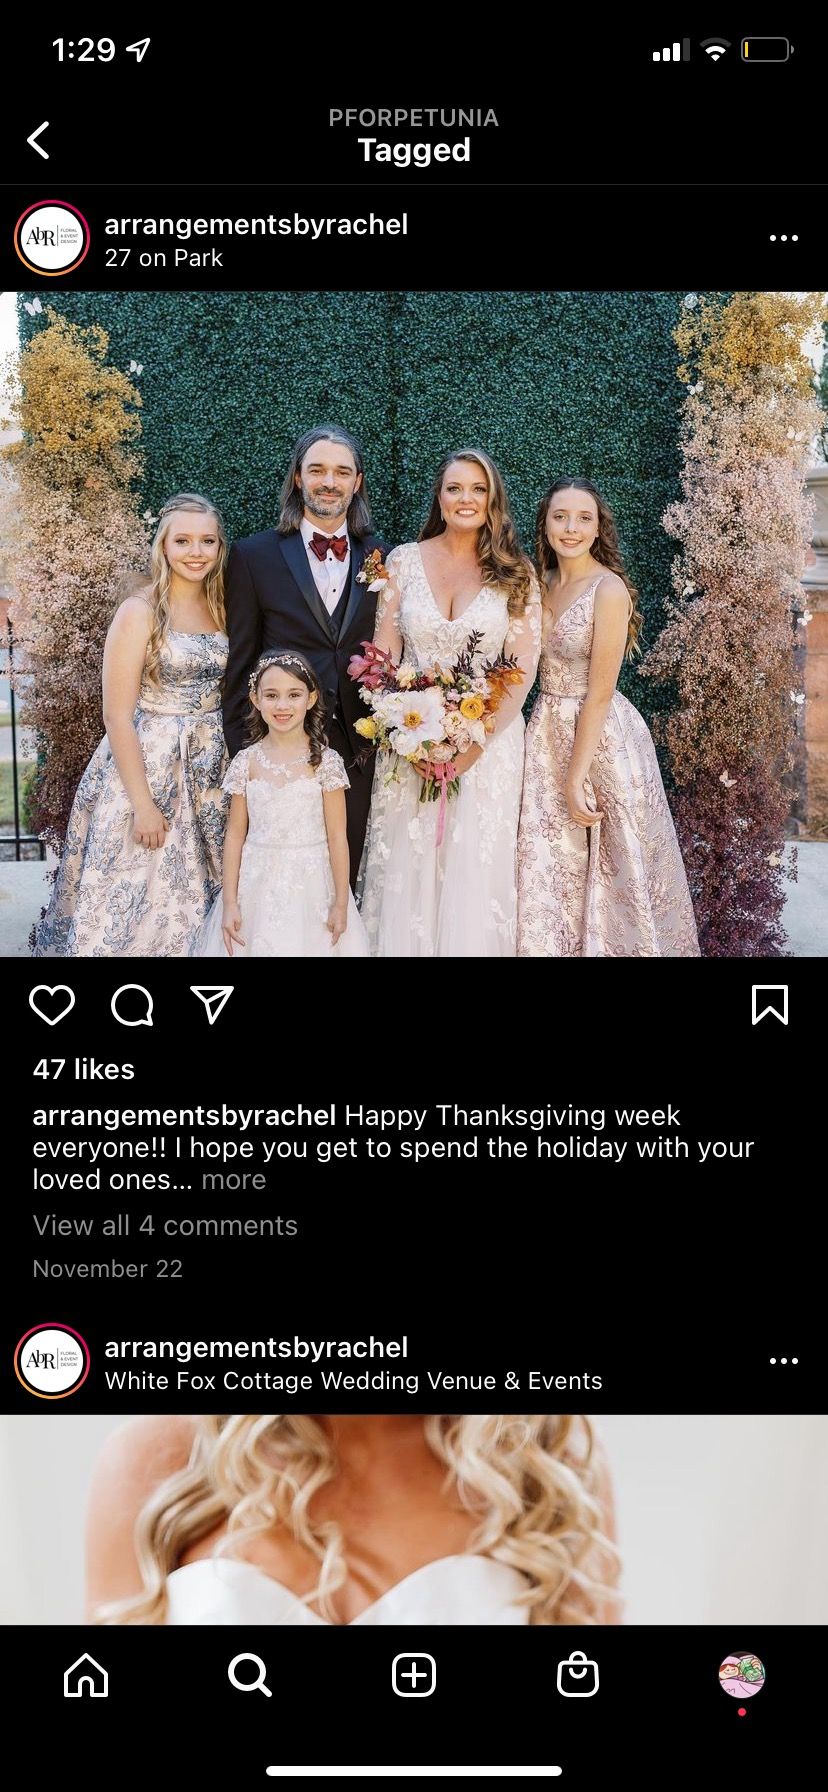Open comments via the speech bubble icon
The width and height of the screenshot is (828, 1792).
click(x=132, y=1005)
